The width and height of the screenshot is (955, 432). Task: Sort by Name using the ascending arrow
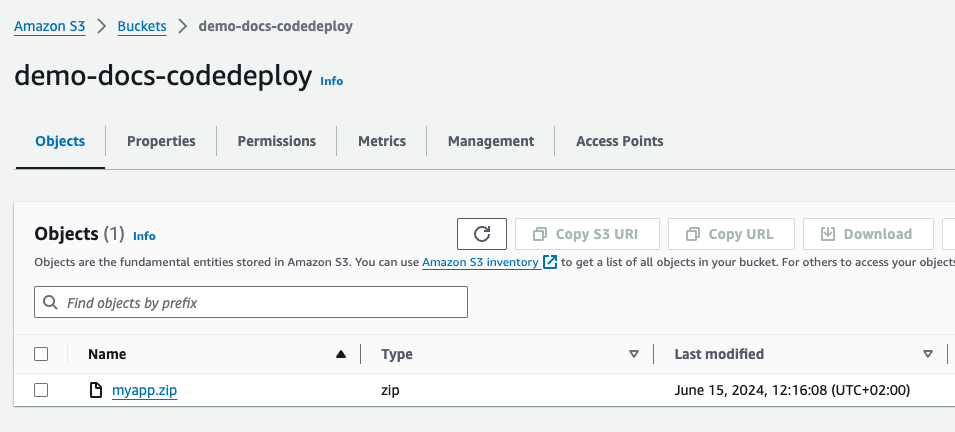click(x=341, y=354)
